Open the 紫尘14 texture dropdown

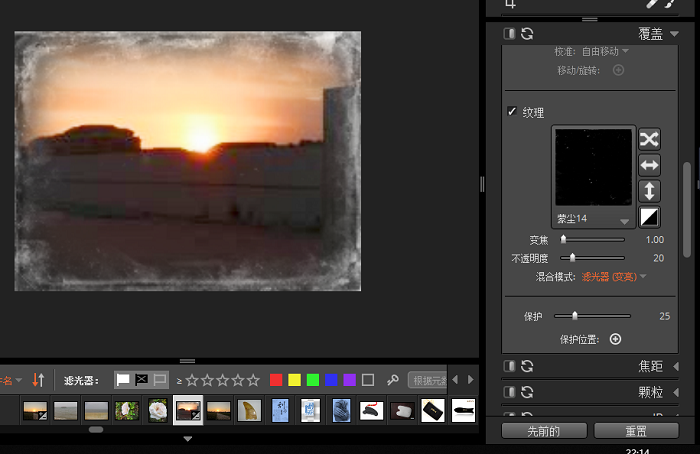[x=624, y=219]
